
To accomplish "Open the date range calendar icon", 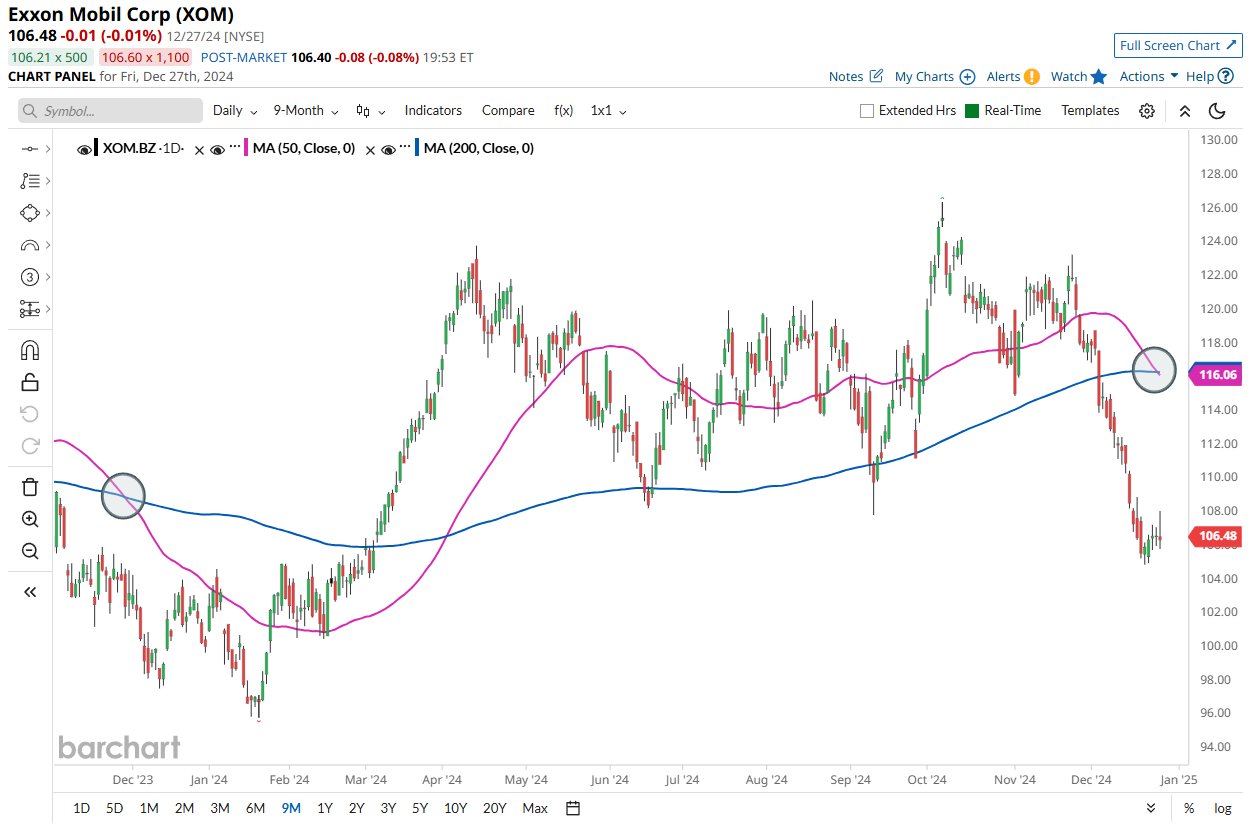I will point(572,808).
